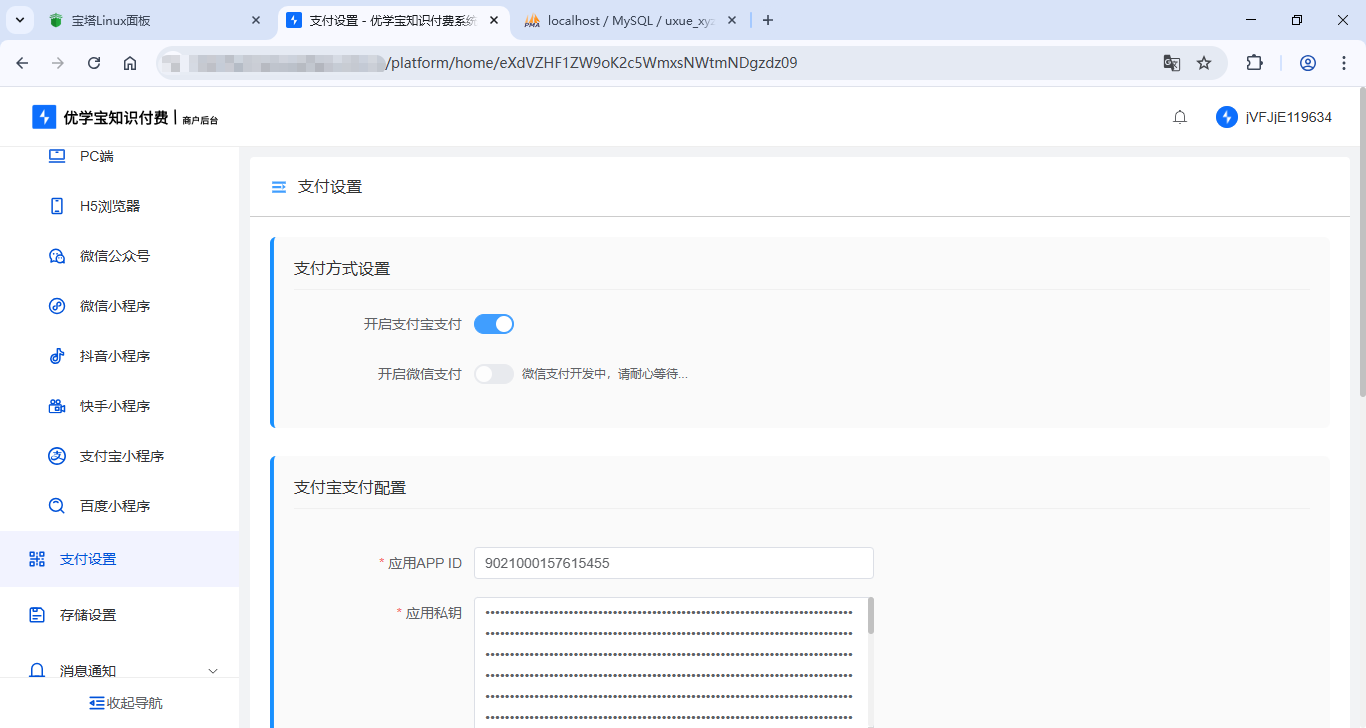Screen dimensions: 1366x728
Task: Toggle the WeChat payment (开启微信支付) switch
Action: click(x=494, y=374)
